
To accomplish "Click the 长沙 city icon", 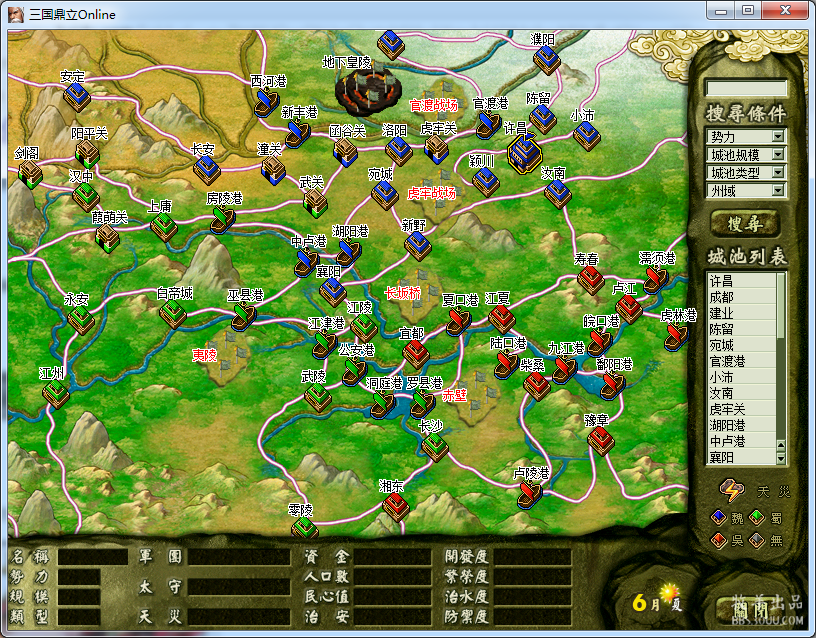I will point(435,446).
